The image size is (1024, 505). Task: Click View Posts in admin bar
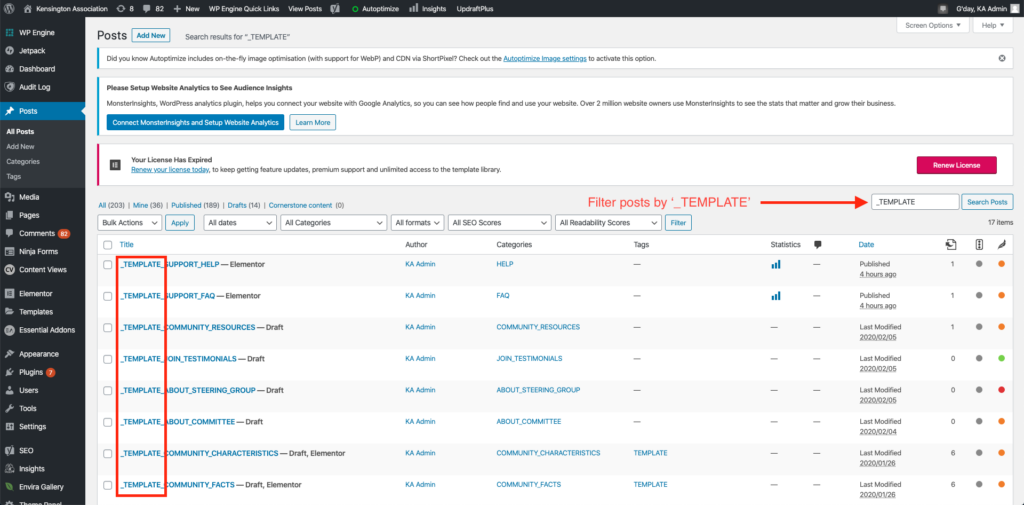point(305,9)
